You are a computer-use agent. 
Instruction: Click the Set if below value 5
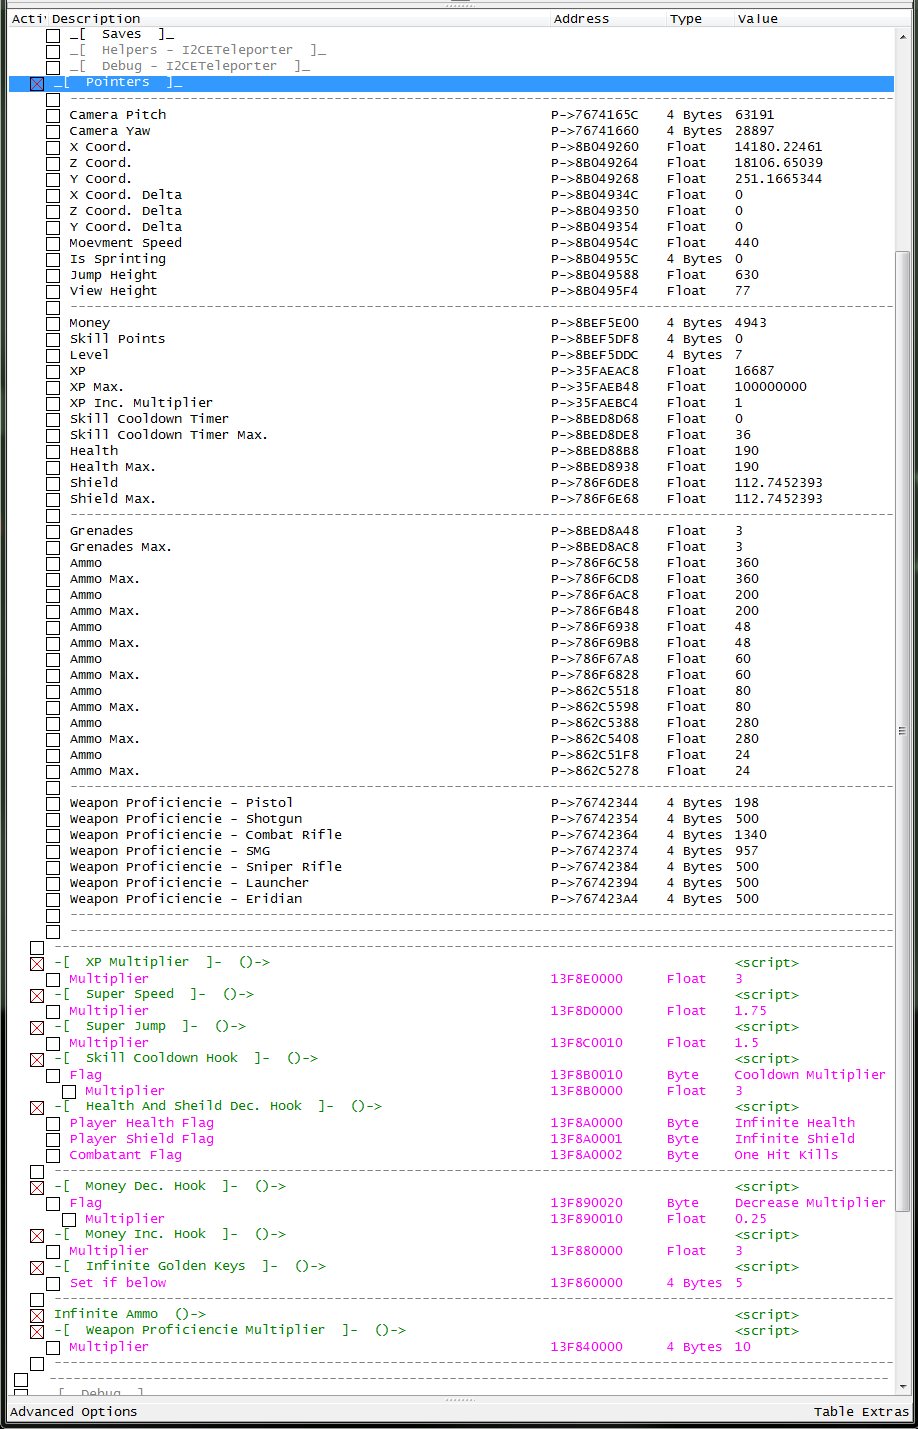tap(739, 1283)
